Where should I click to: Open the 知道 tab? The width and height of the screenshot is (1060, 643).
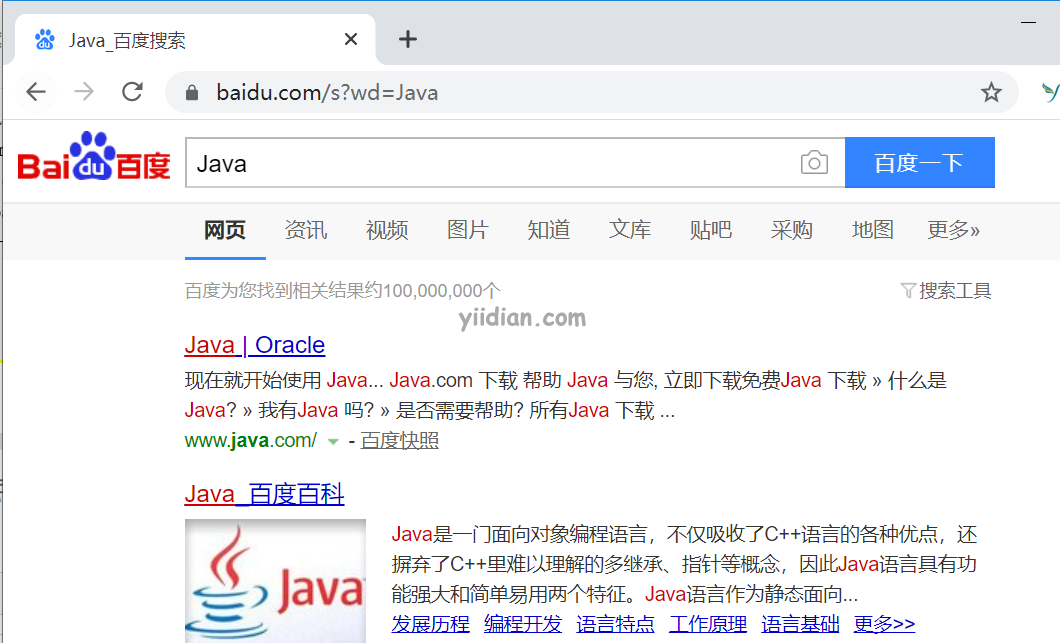point(548,230)
